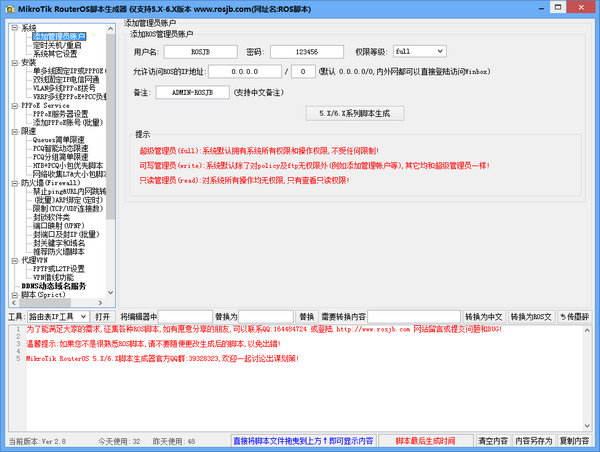Select 系统其它设置 tree item

tap(55, 54)
